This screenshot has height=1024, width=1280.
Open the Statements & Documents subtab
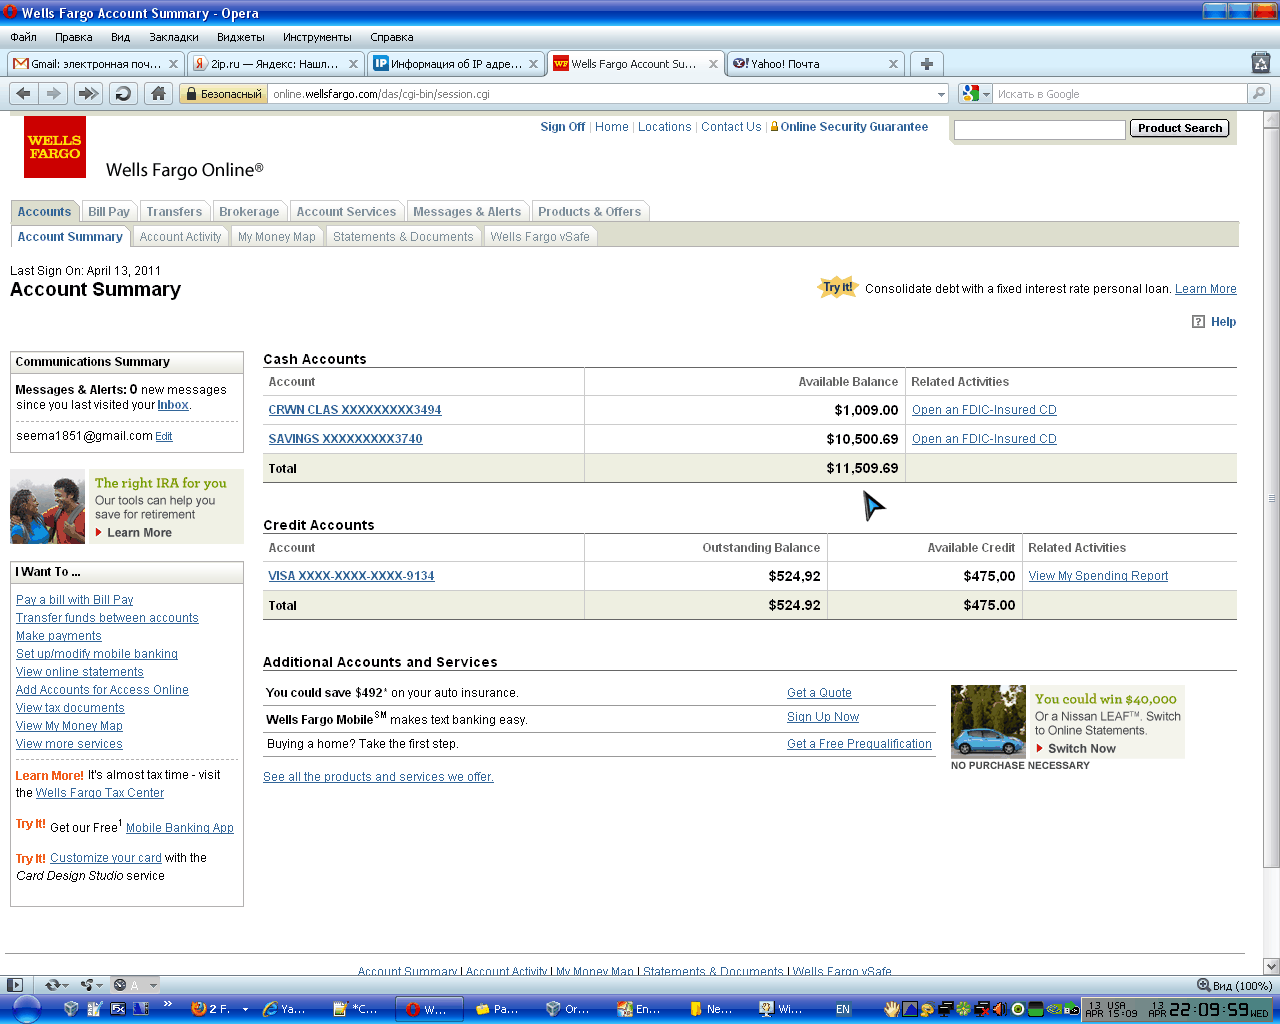[x=403, y=236]
